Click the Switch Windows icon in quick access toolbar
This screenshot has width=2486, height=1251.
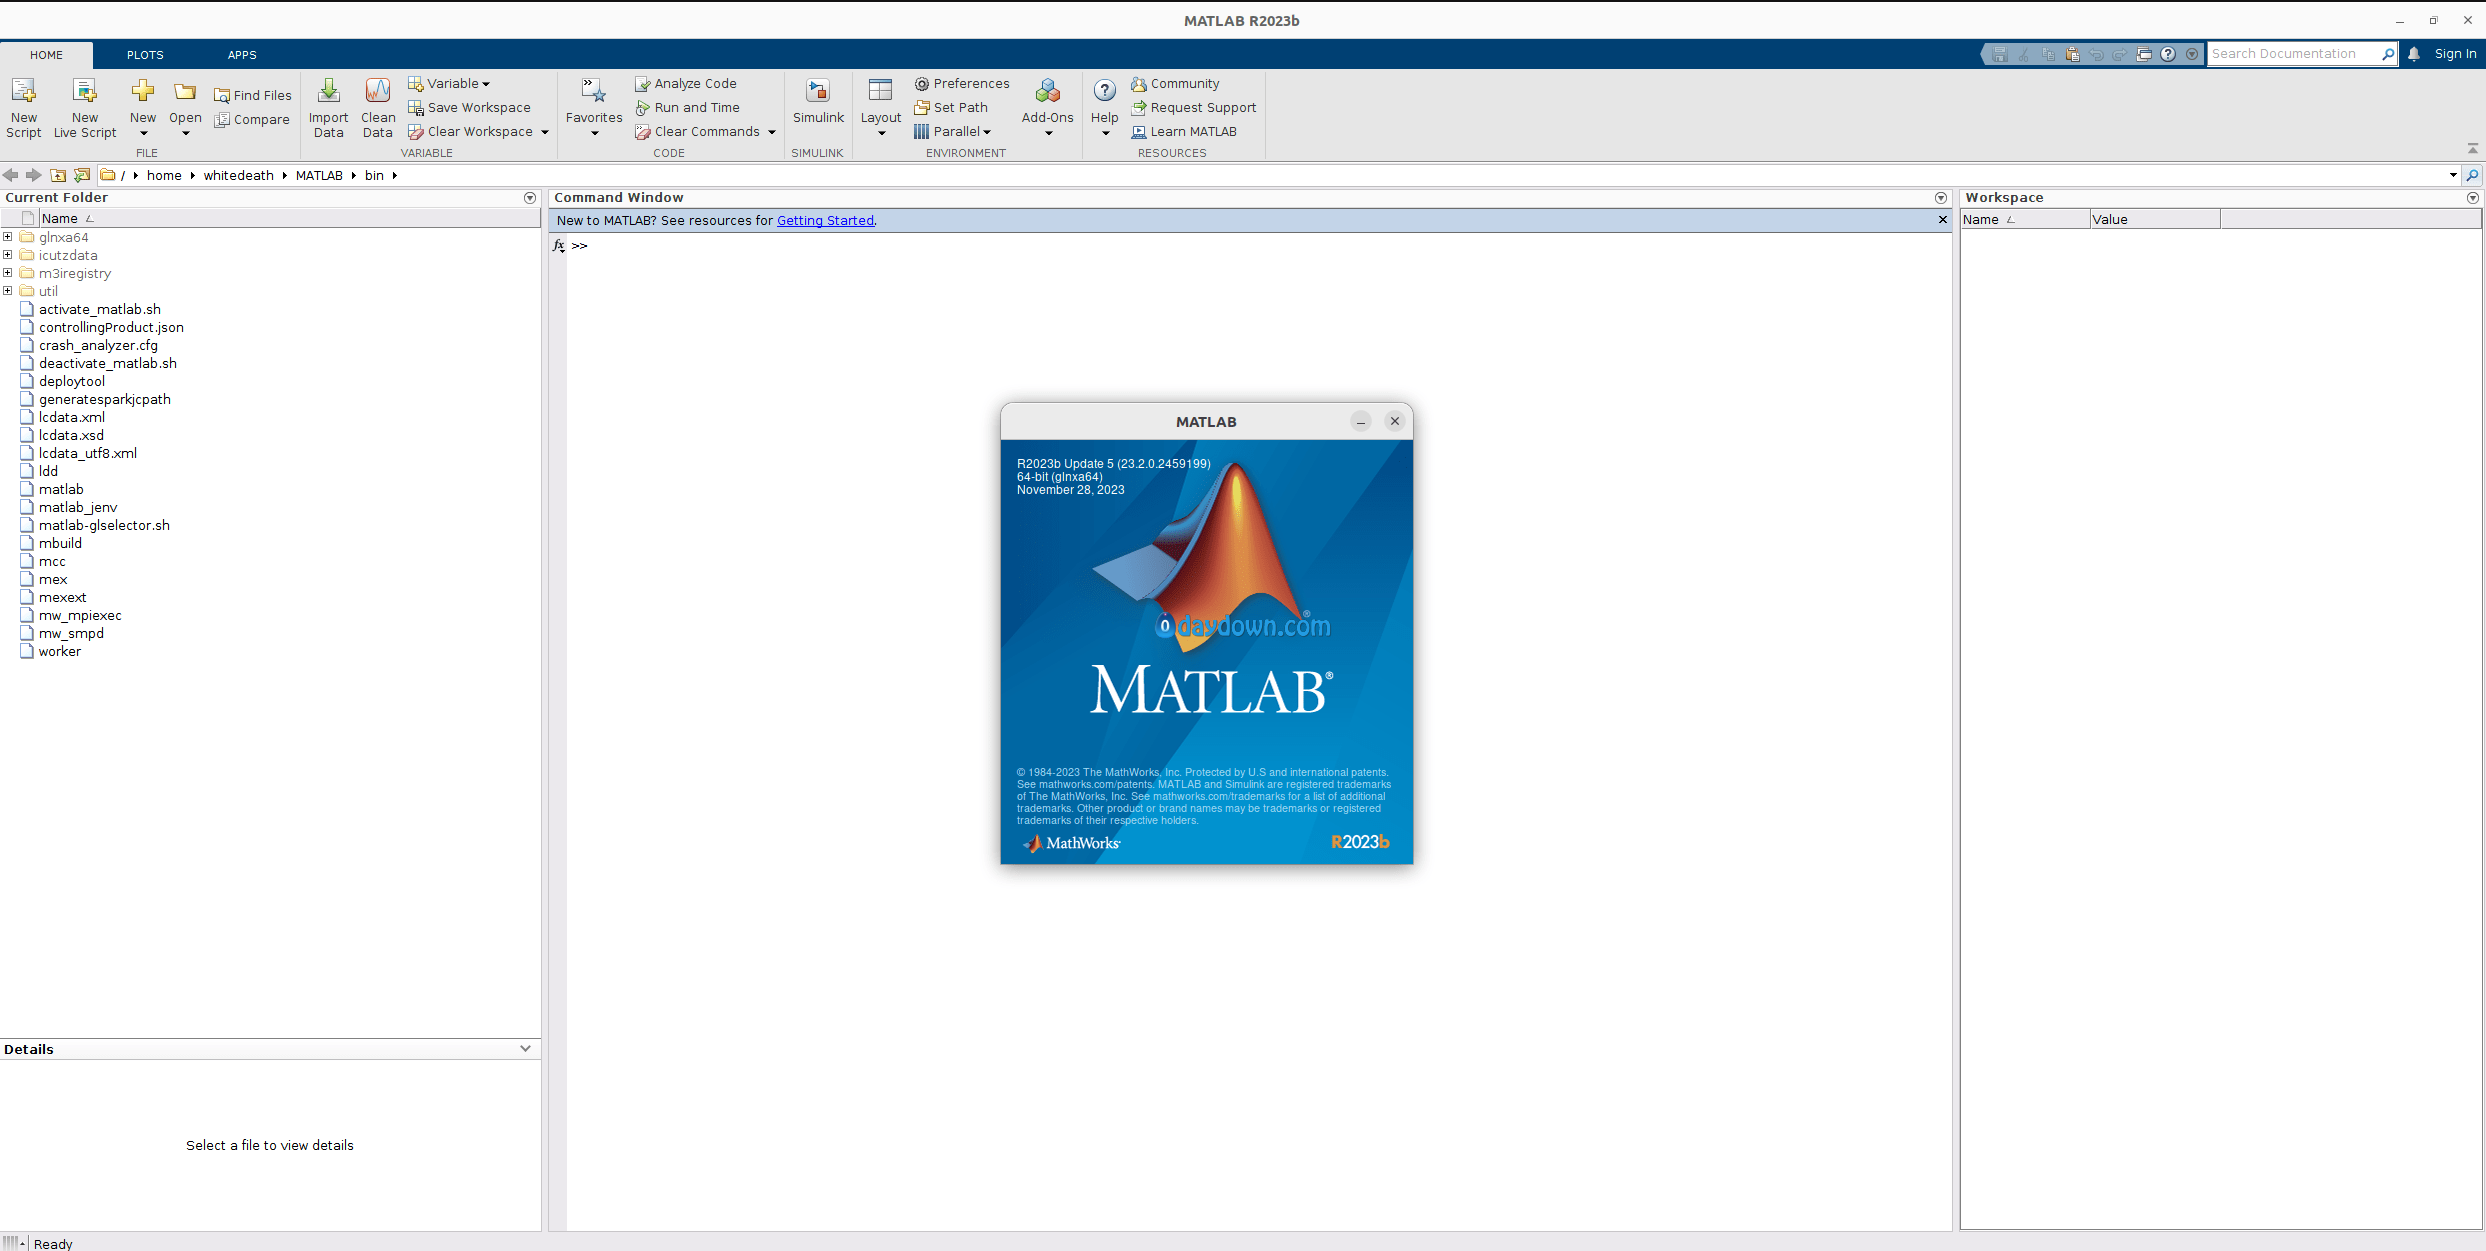(x=2144, y=54)
